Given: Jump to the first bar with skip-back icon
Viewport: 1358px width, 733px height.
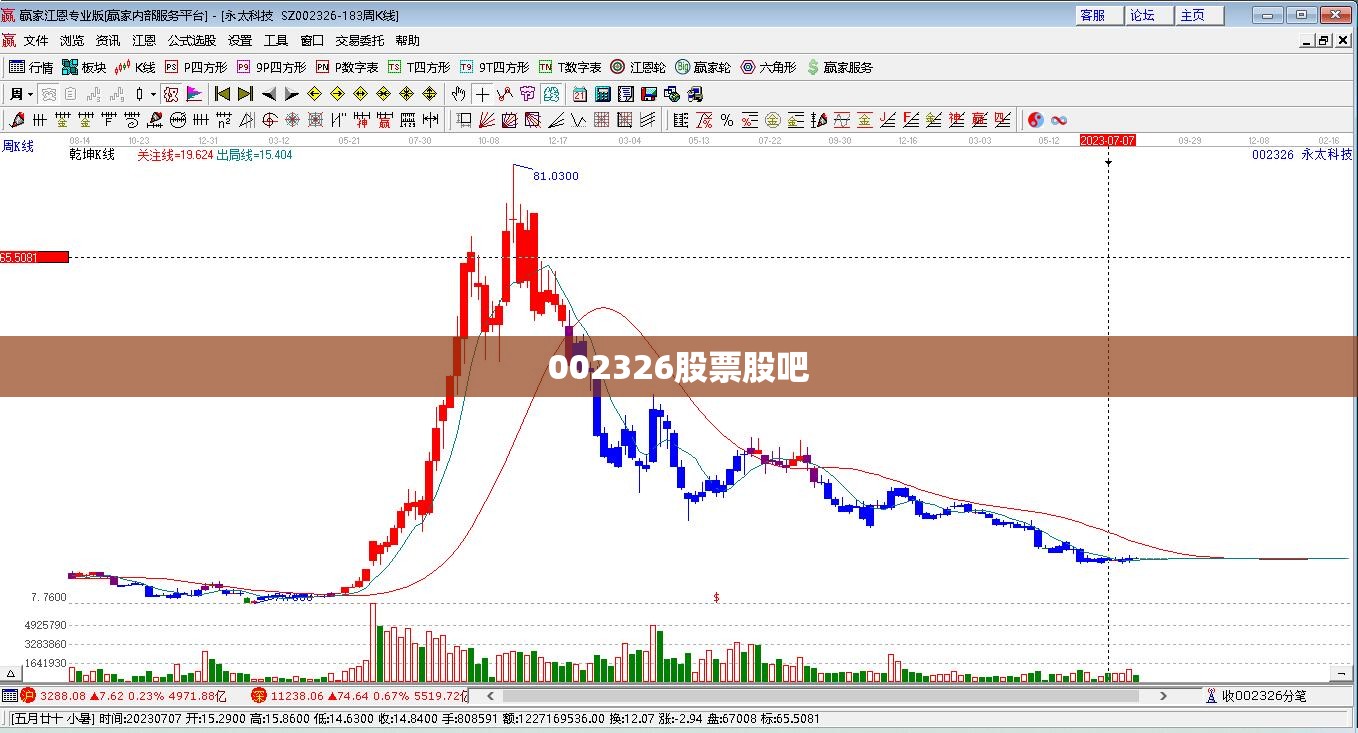Looking at the screenshot, I should tap(222, 94).
